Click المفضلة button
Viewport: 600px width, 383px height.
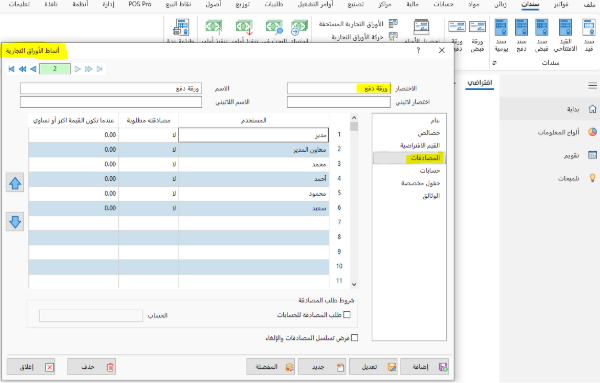271,367
